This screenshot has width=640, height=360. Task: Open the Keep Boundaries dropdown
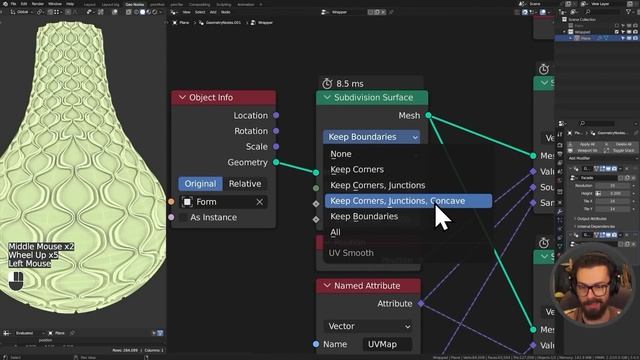click(x=371, y=137)
